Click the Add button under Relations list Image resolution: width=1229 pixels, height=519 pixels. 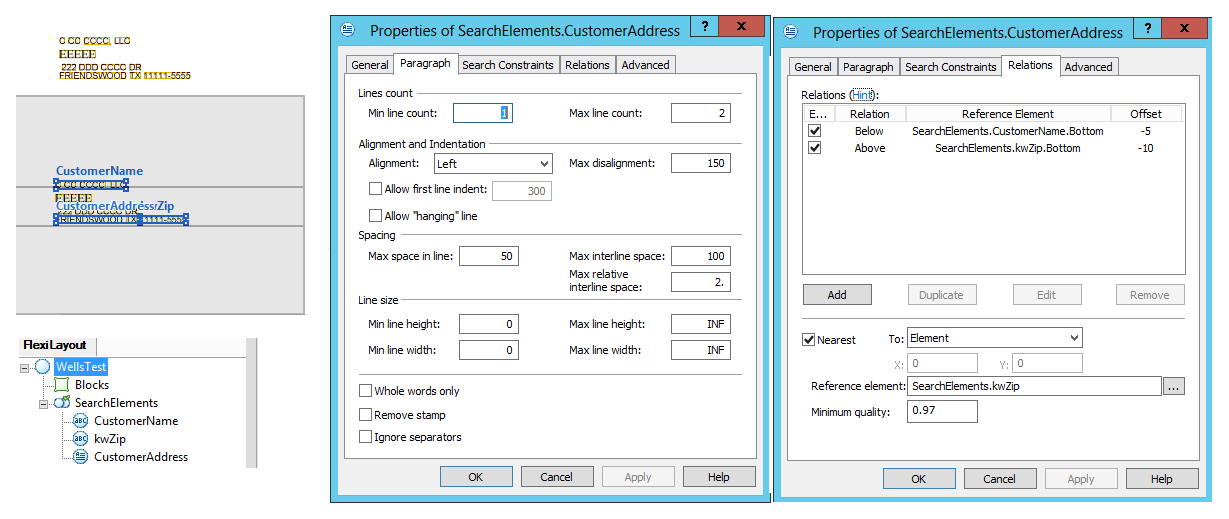click(x=837, y=295)
